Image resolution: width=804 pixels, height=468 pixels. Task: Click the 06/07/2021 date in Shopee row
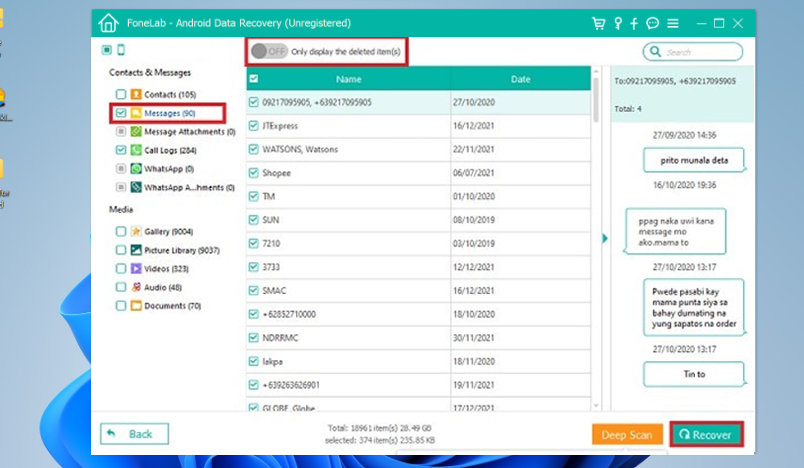[473, 173]
